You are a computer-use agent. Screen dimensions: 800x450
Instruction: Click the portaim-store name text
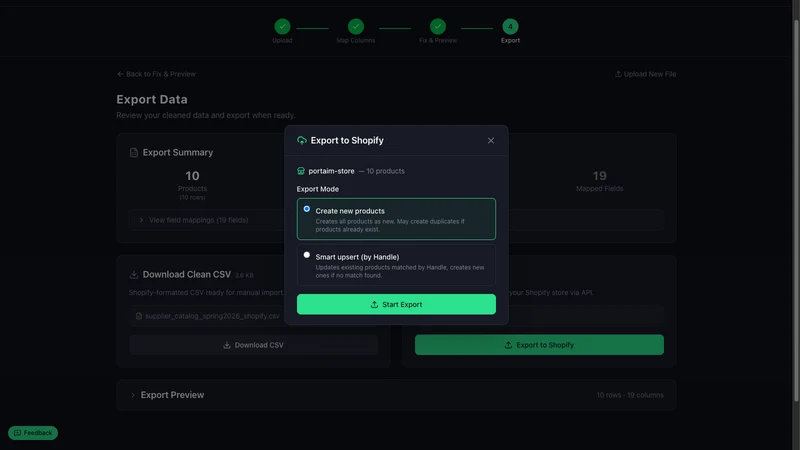[331, 171]
